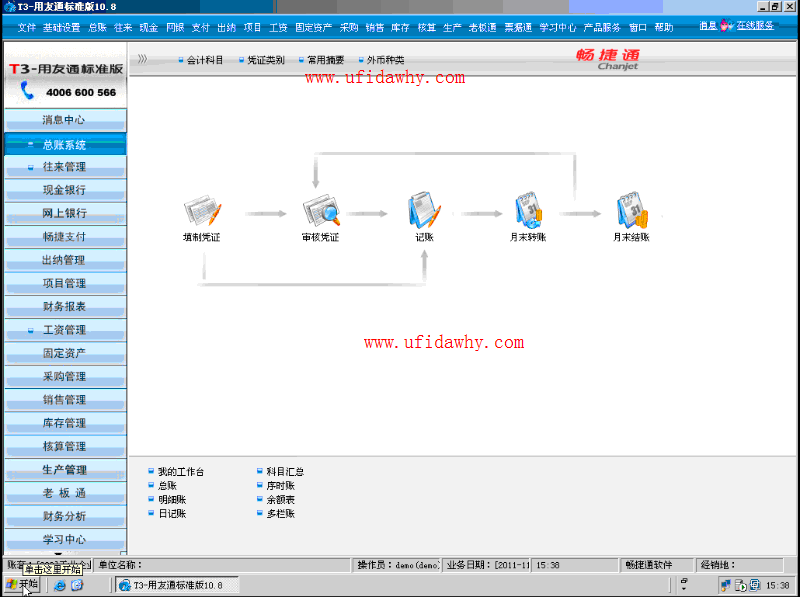Click the 业务日期 status field
Viewport: 800px width, 597px height.
click(x=487, y=565)
